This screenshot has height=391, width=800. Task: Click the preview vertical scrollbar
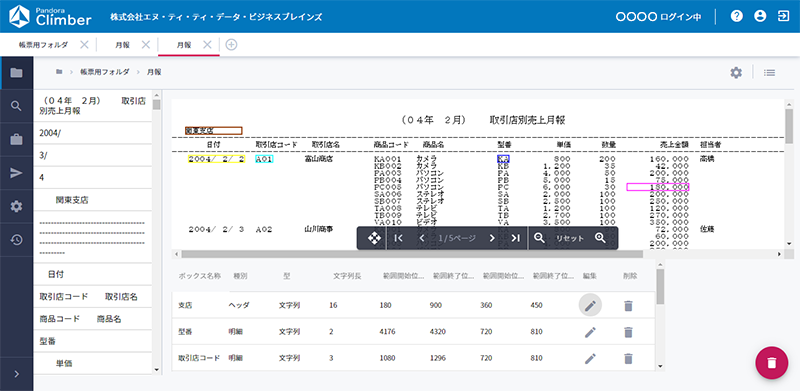[789, 126]
